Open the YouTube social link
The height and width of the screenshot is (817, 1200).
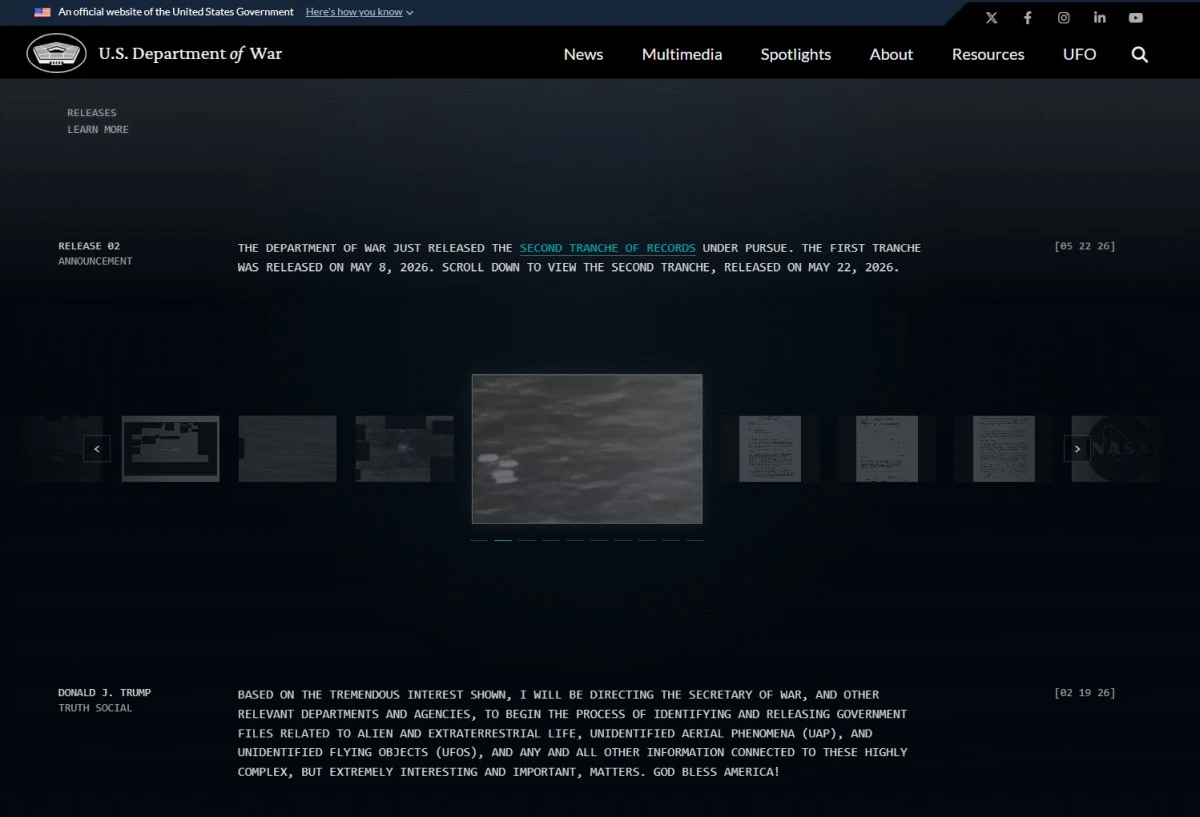click(x=1136, y=18)
